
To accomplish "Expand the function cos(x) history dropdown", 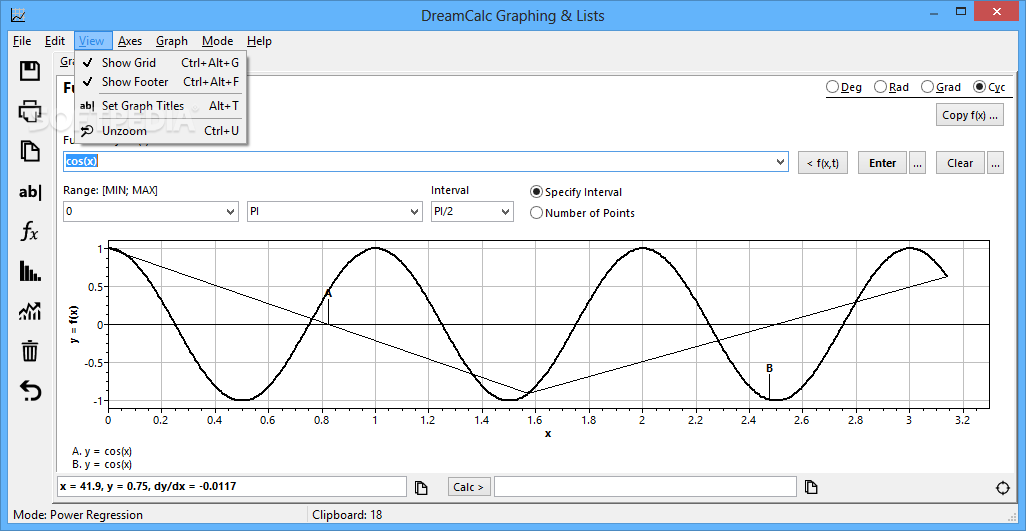I will pos(780,162).
